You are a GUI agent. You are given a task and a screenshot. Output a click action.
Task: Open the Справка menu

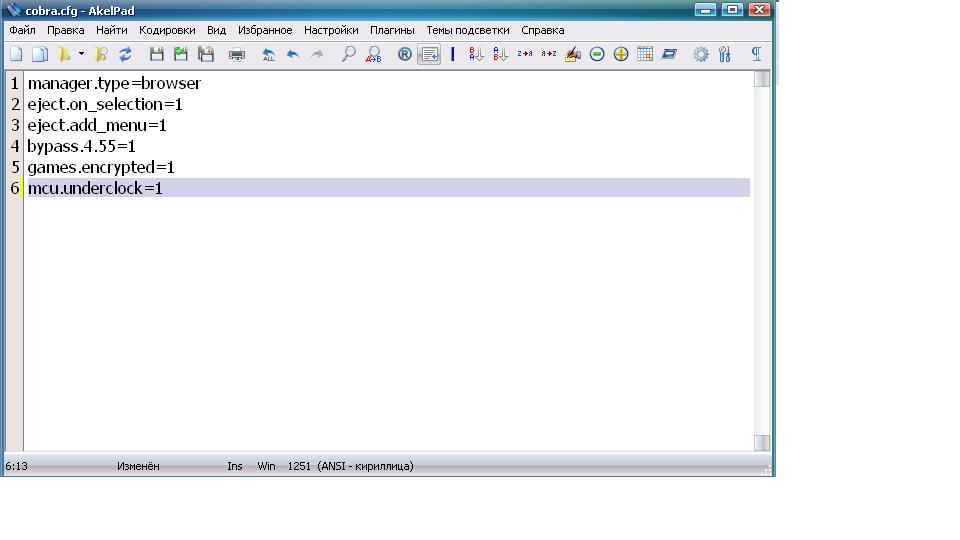[x=542, y=30]
